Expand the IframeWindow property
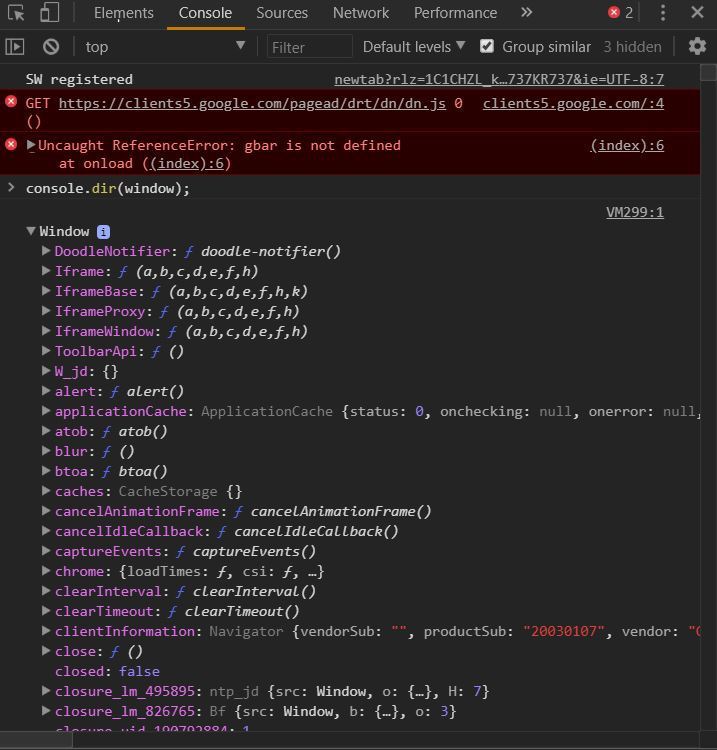 46,331
